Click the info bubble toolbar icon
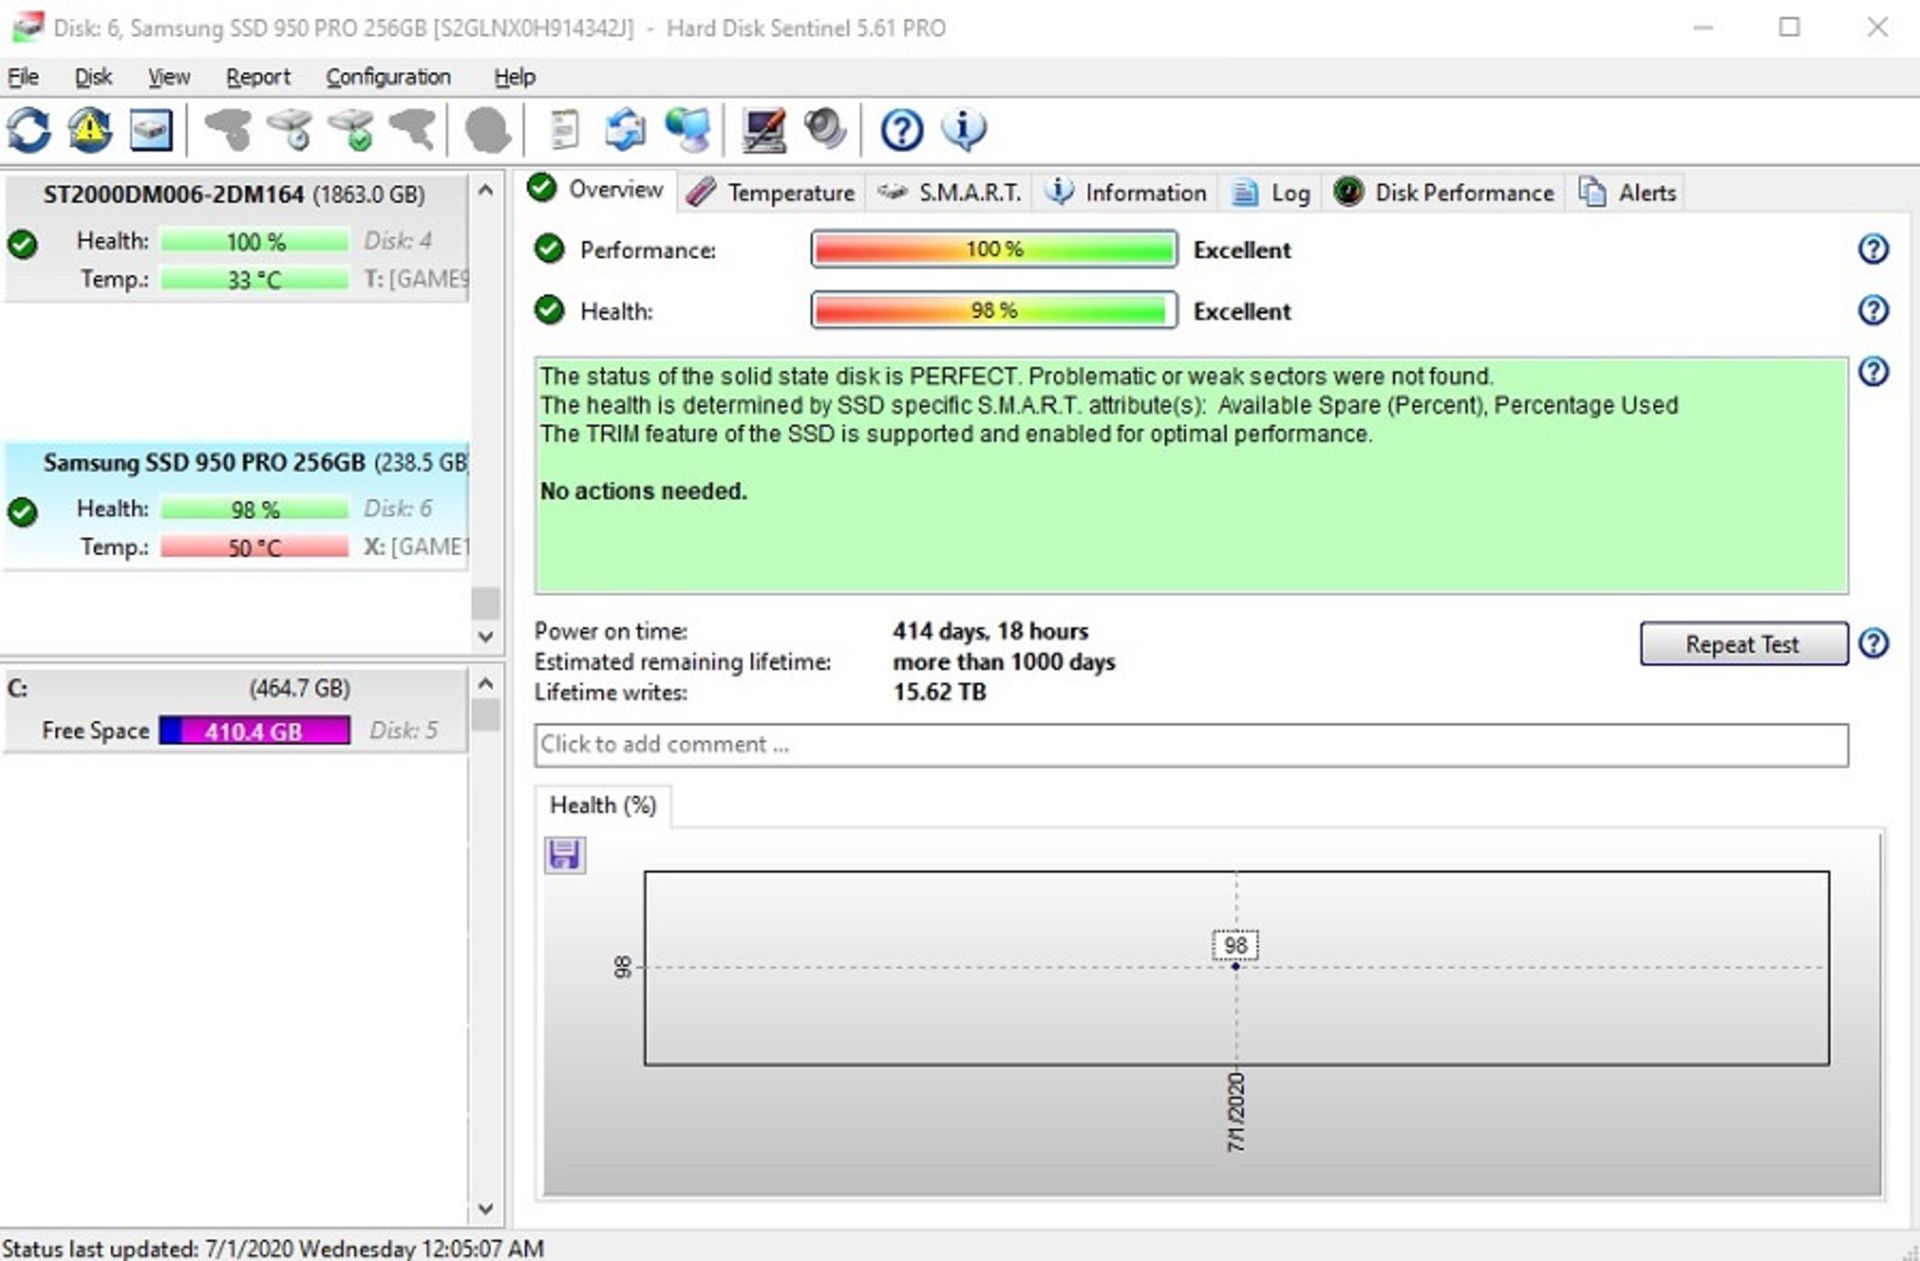Screen dimensions: 1920x1261 (964, 130)
